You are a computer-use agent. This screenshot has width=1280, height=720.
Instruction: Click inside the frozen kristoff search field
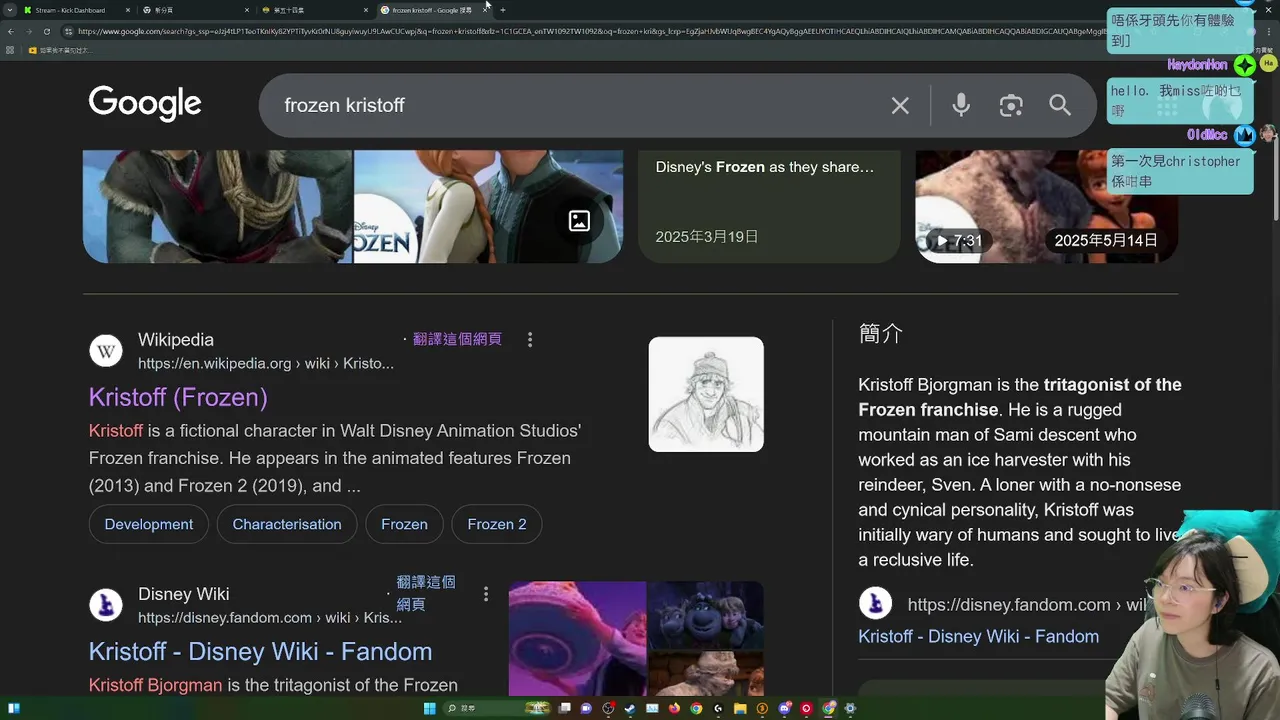point(580,105)
